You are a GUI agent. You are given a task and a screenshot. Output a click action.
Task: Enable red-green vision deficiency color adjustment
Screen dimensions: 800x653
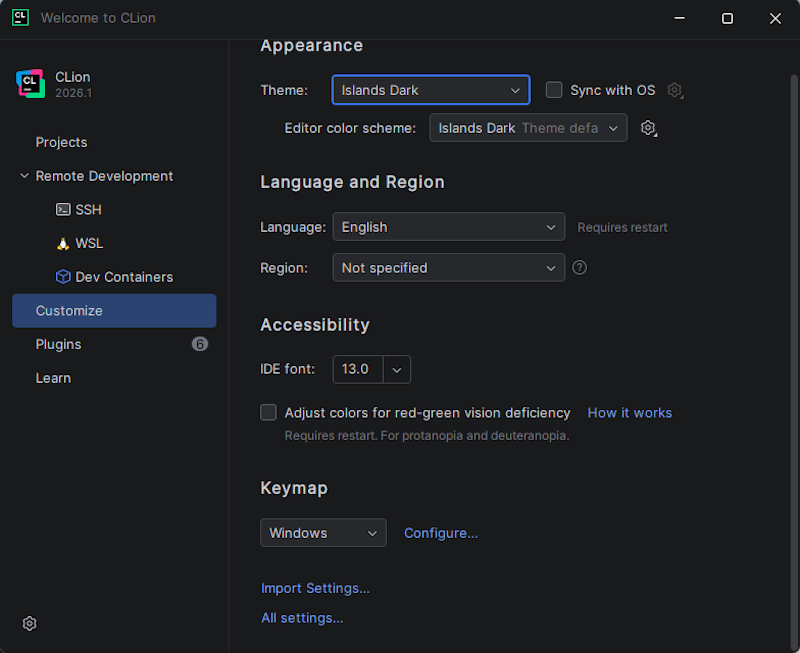(268, 412)
